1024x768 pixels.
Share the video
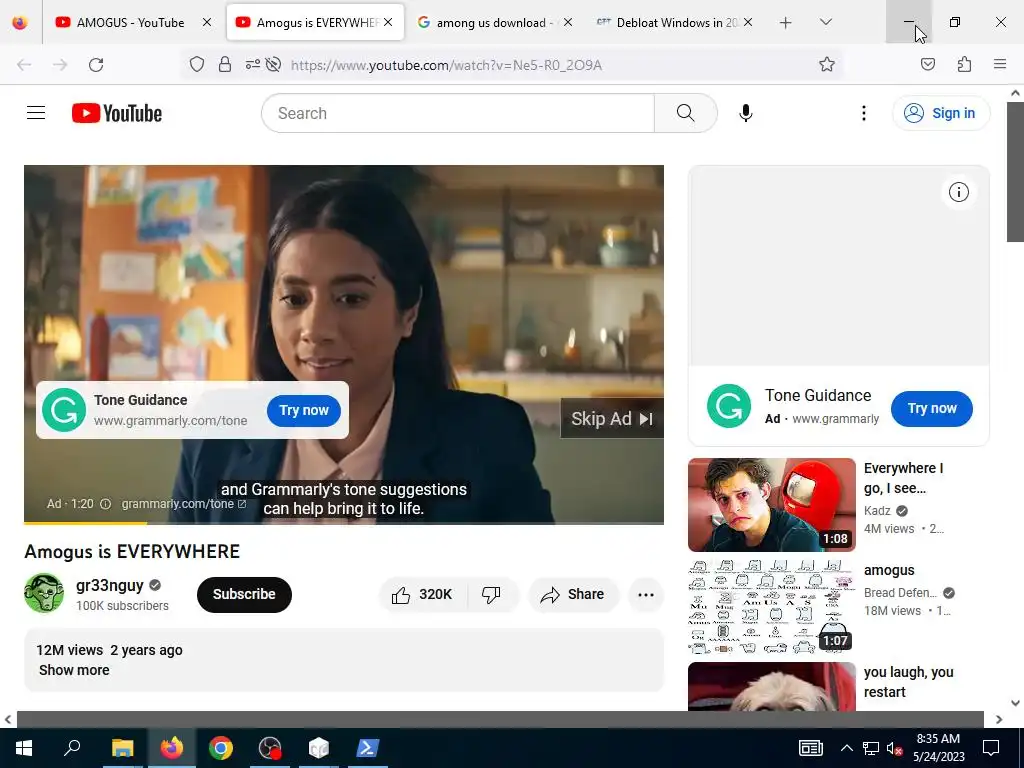pyautogui.click(x=573, y=594)
